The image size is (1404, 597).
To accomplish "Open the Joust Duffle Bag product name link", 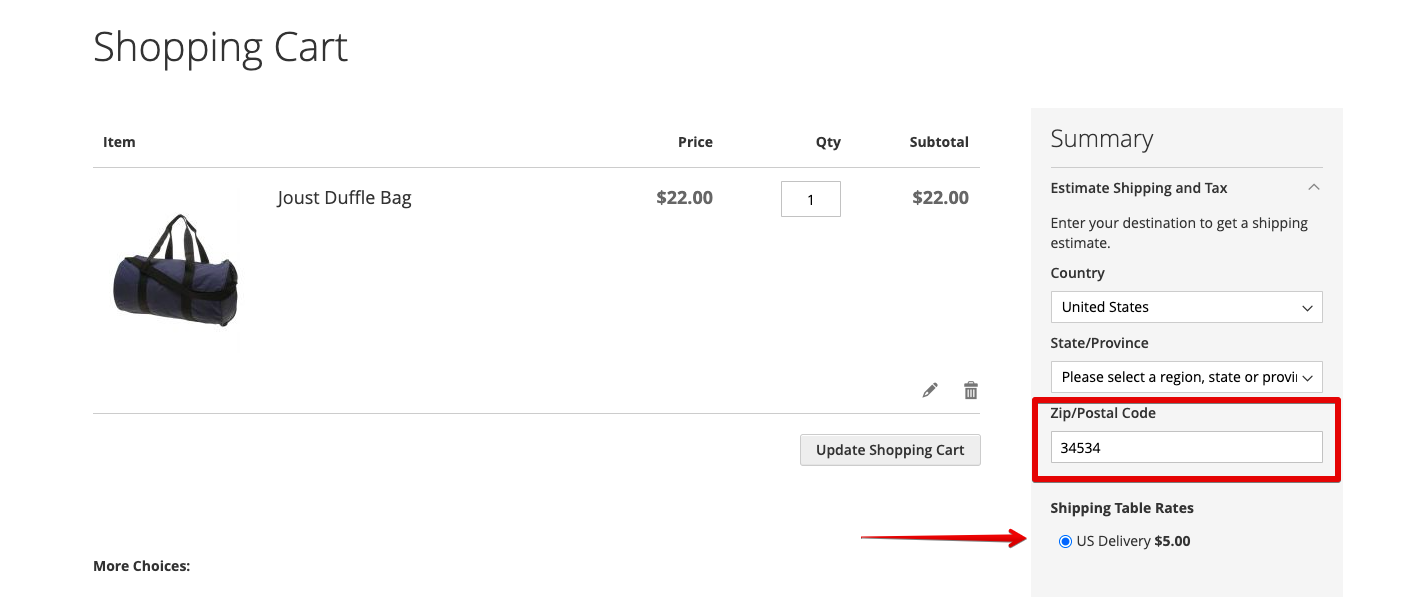I will pyautogui.click(x=344, y=198).
